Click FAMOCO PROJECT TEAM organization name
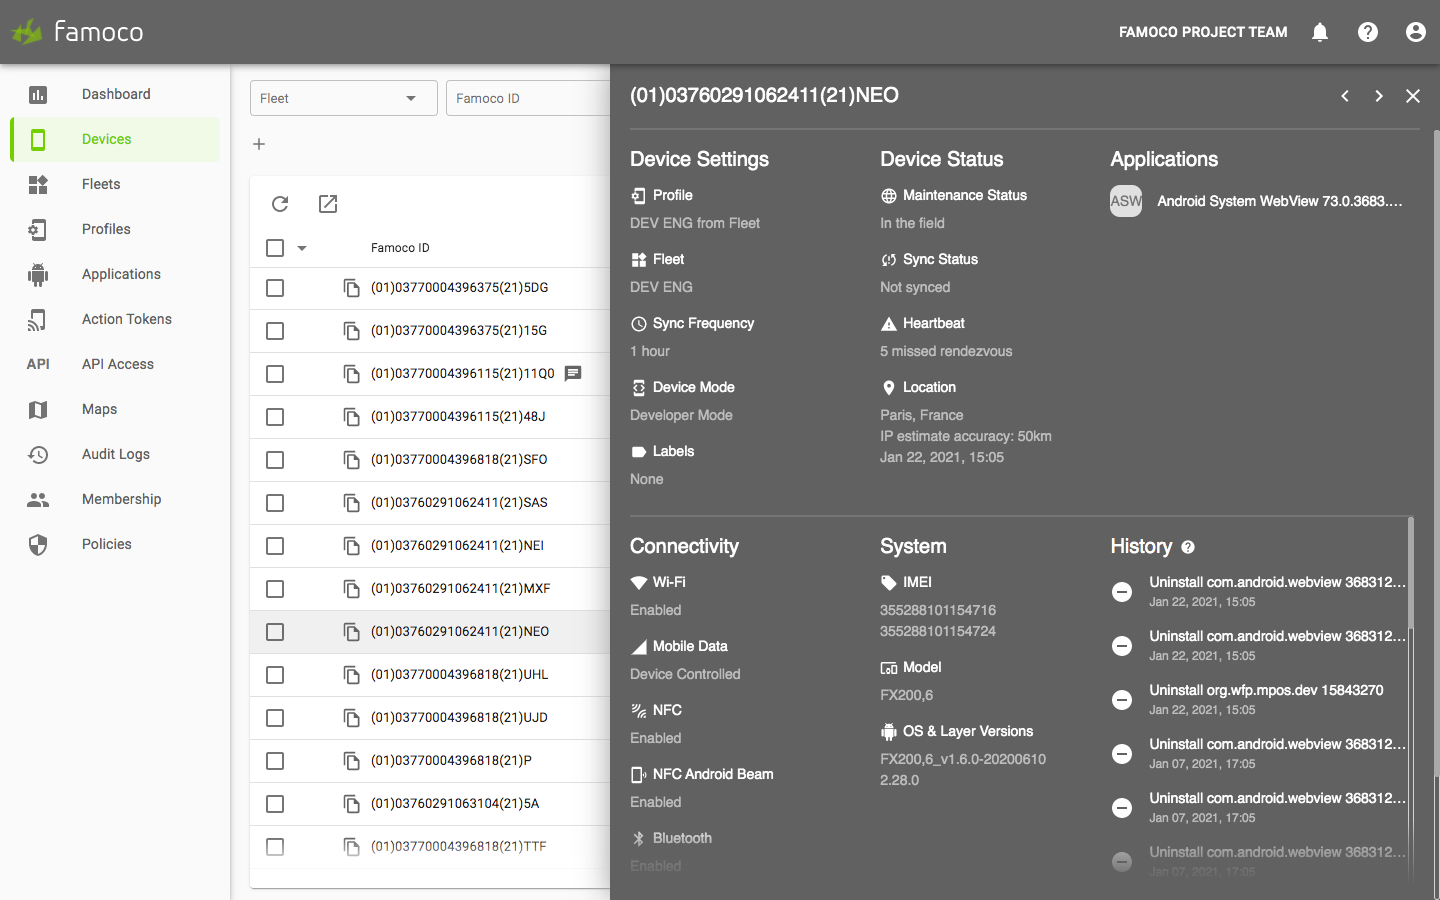Screen dimensions: 1440x900 click(x=1203, y=32)
